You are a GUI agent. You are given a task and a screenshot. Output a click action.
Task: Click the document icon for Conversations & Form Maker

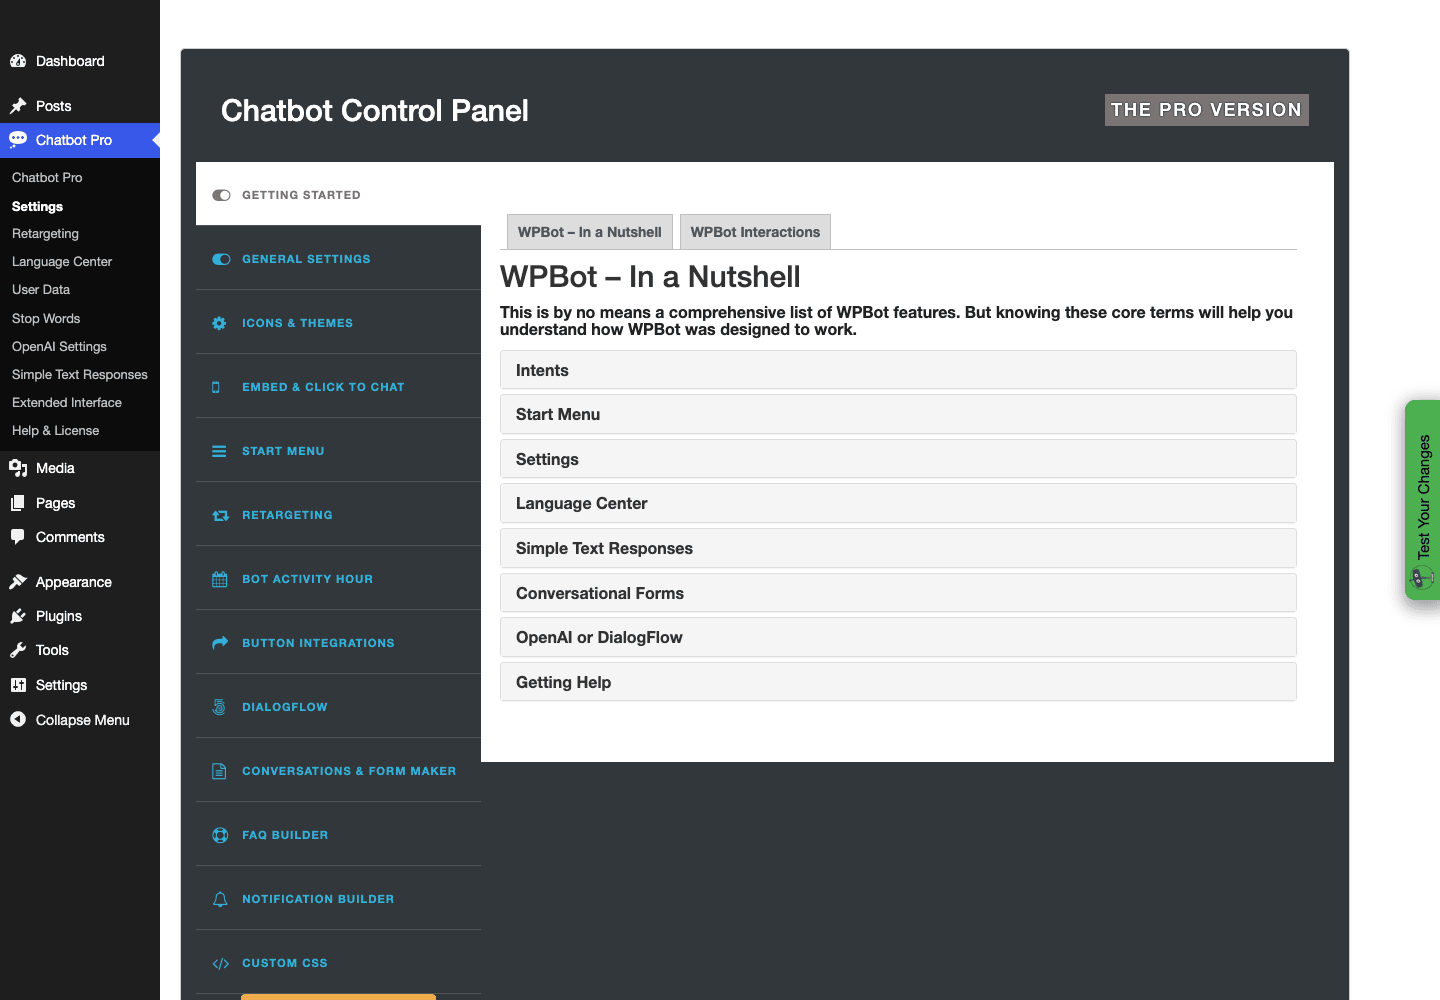click(x=219, y=771)
